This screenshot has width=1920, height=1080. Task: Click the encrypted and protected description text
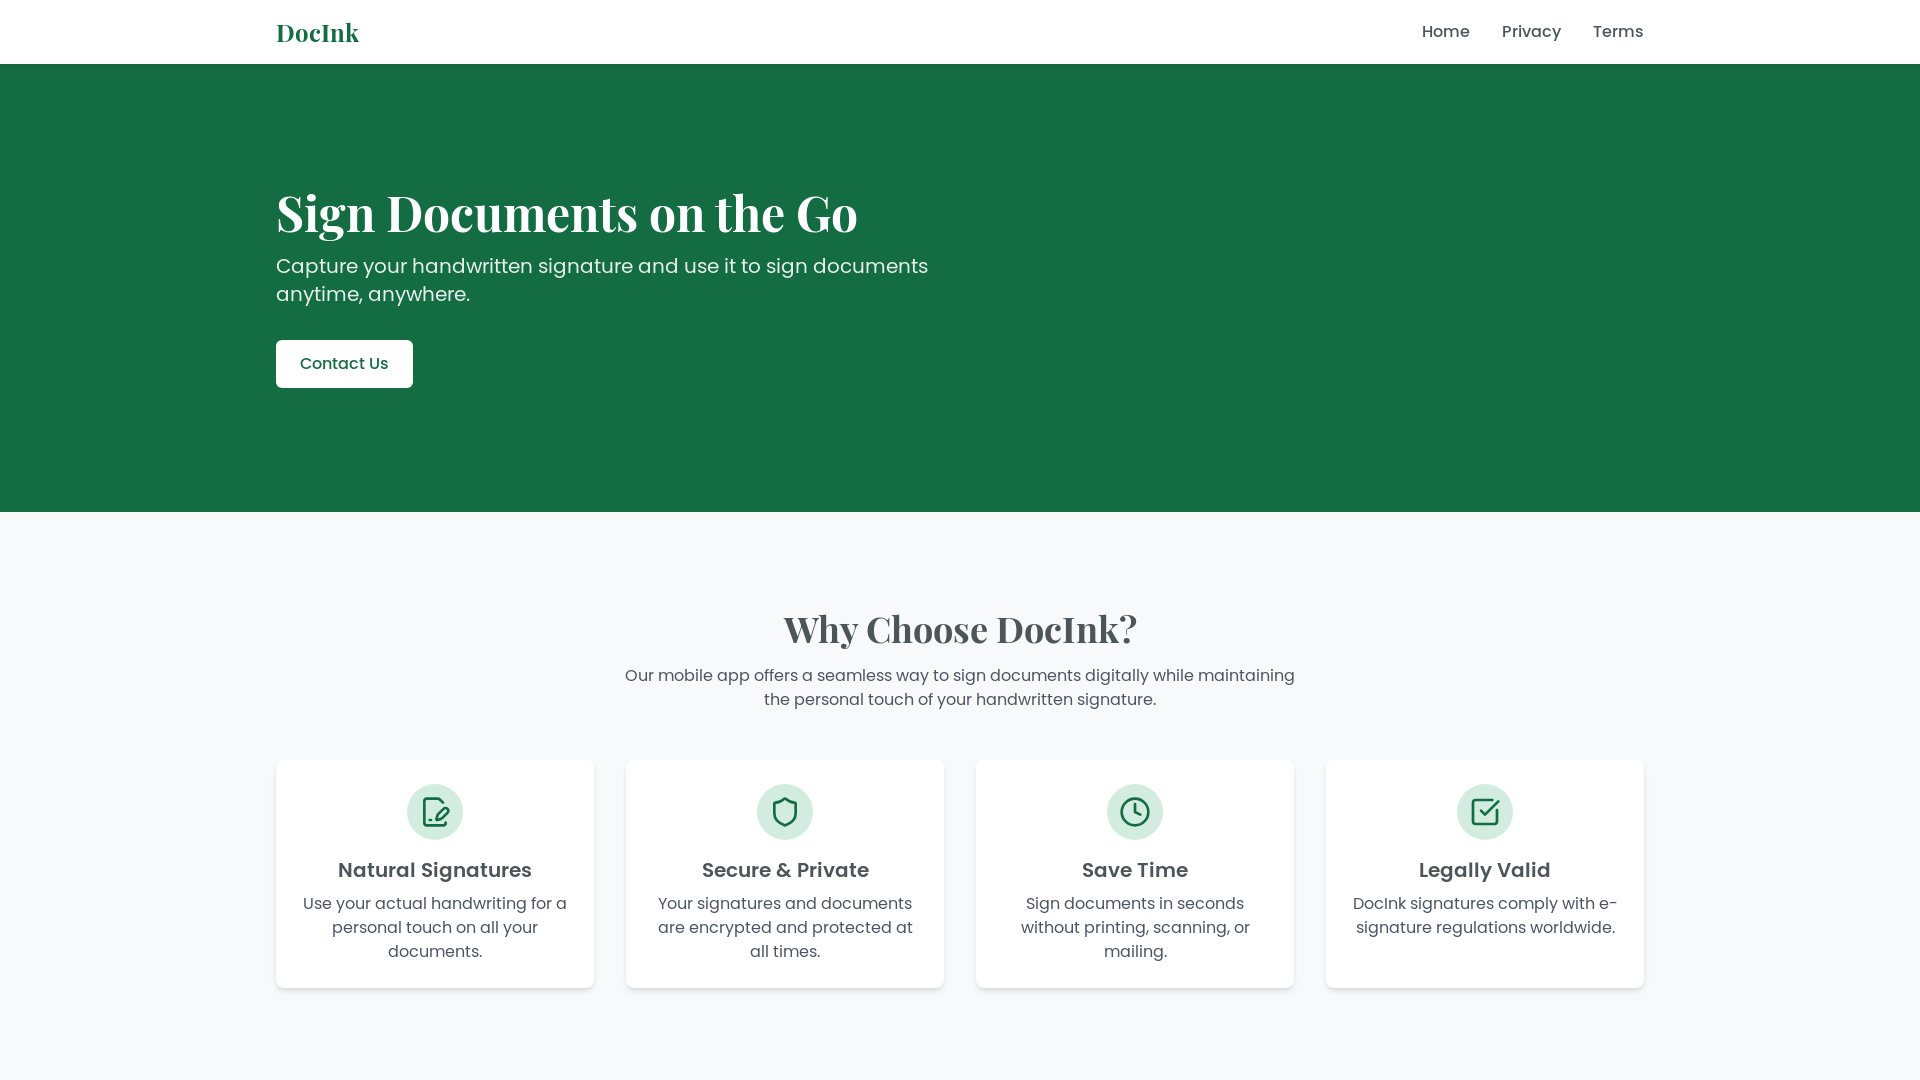pos(785,928)
